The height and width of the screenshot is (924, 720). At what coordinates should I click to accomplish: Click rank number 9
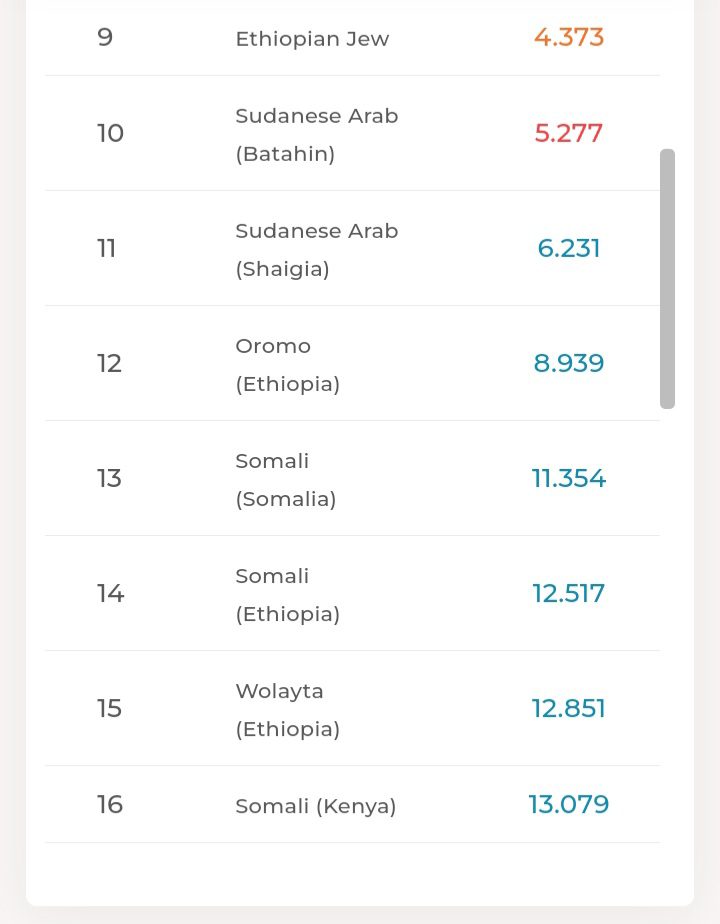point(105,38)
